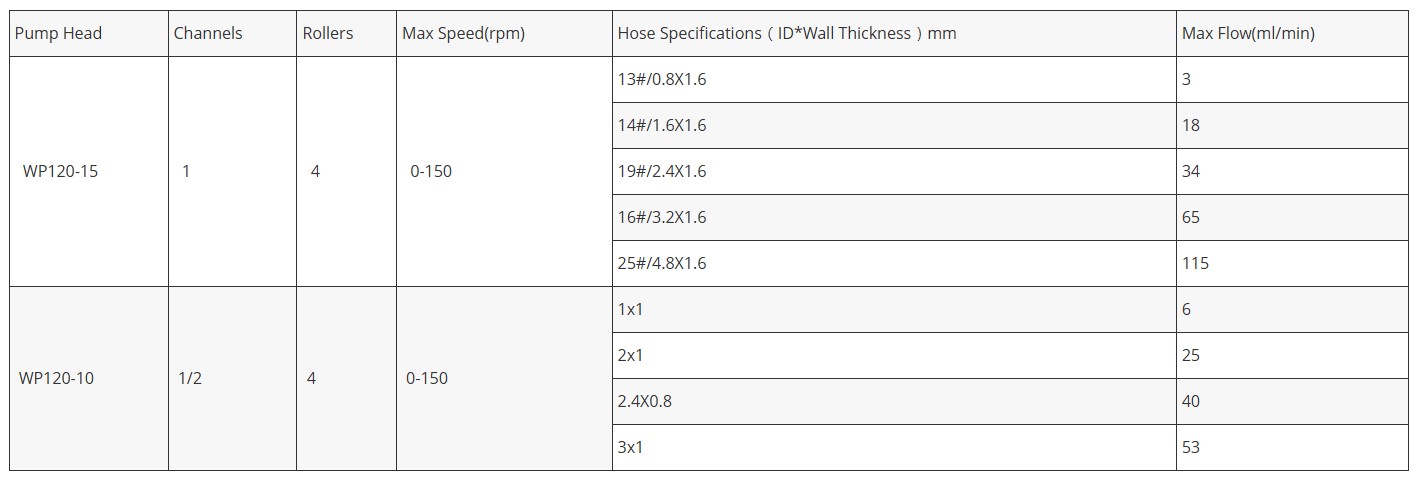The height and width of the screenshot is (477, 1415).
Task: Select the Max Flow(ml/min) column header
Action: [x=1248, y=34]
